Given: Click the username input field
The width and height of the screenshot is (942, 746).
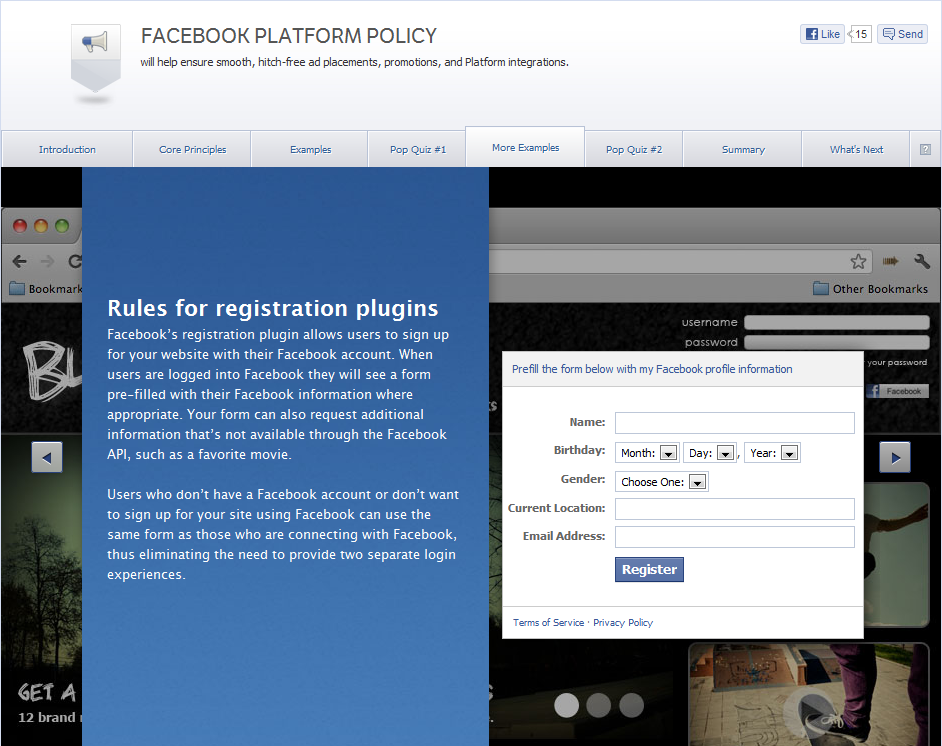Looking at the screenshot, I should pyautogui.click(x=836, y=323).
